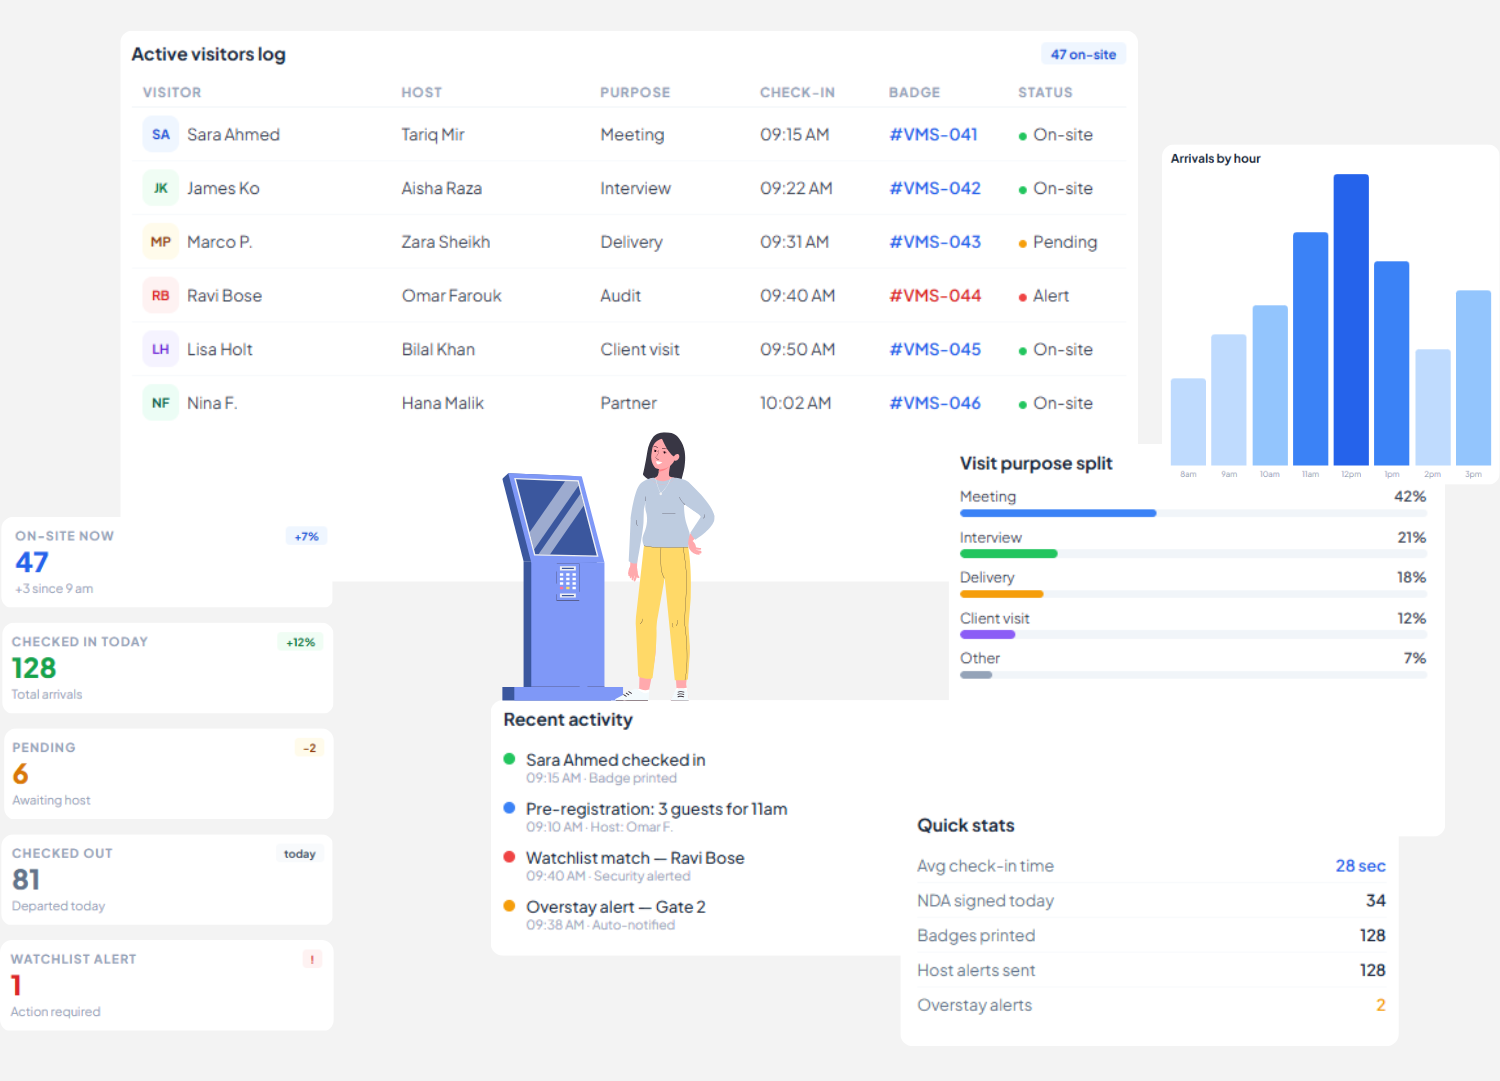The height and width of the screenshot is (1081, 1500).
Task: Click the 11am bar in Arrivals chart
Action: [x=1310, y=349]
